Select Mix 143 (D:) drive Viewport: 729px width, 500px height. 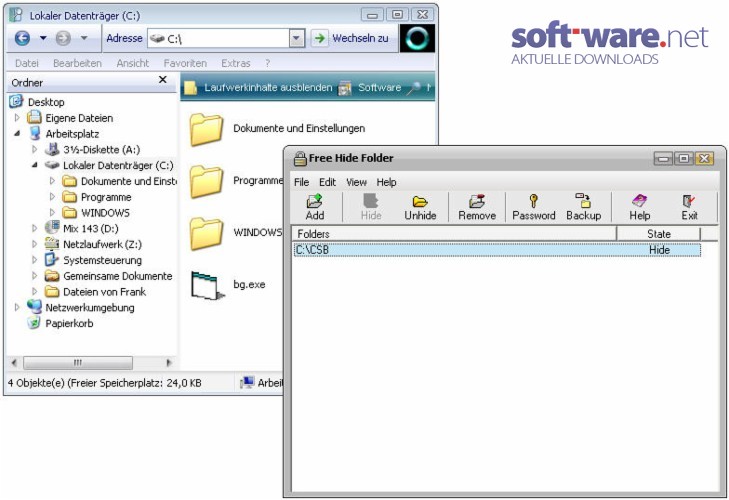tap(91, 229)
